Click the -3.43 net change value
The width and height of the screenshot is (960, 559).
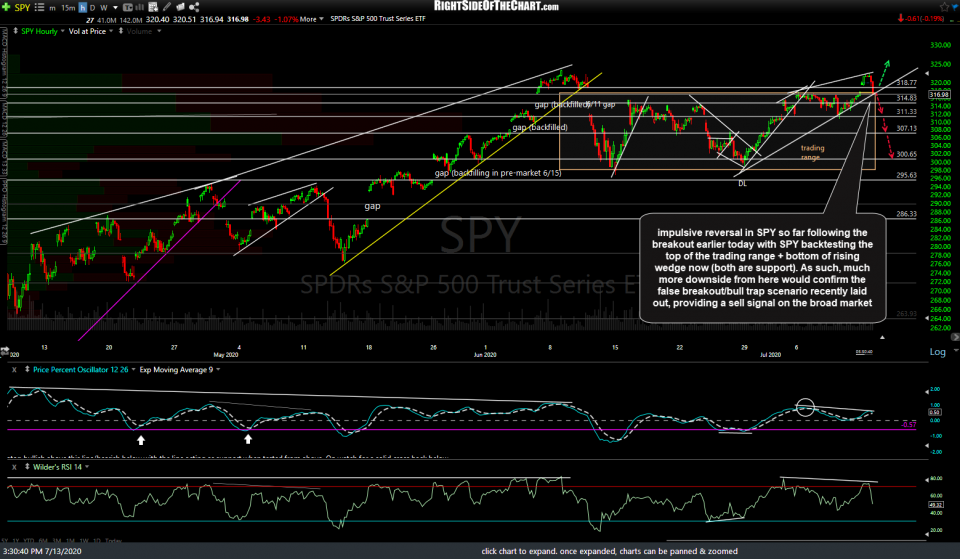pyautogui.click(x=262, y=19)
